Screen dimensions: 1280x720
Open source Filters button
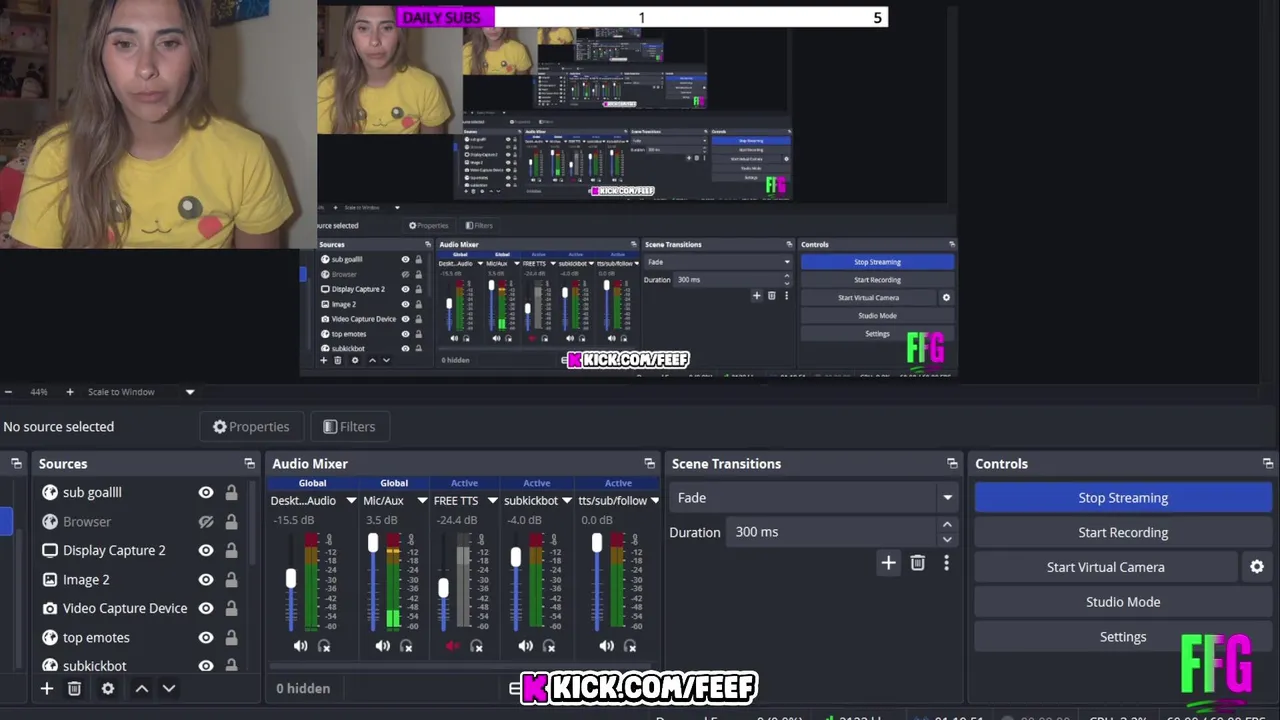[349, 427]
